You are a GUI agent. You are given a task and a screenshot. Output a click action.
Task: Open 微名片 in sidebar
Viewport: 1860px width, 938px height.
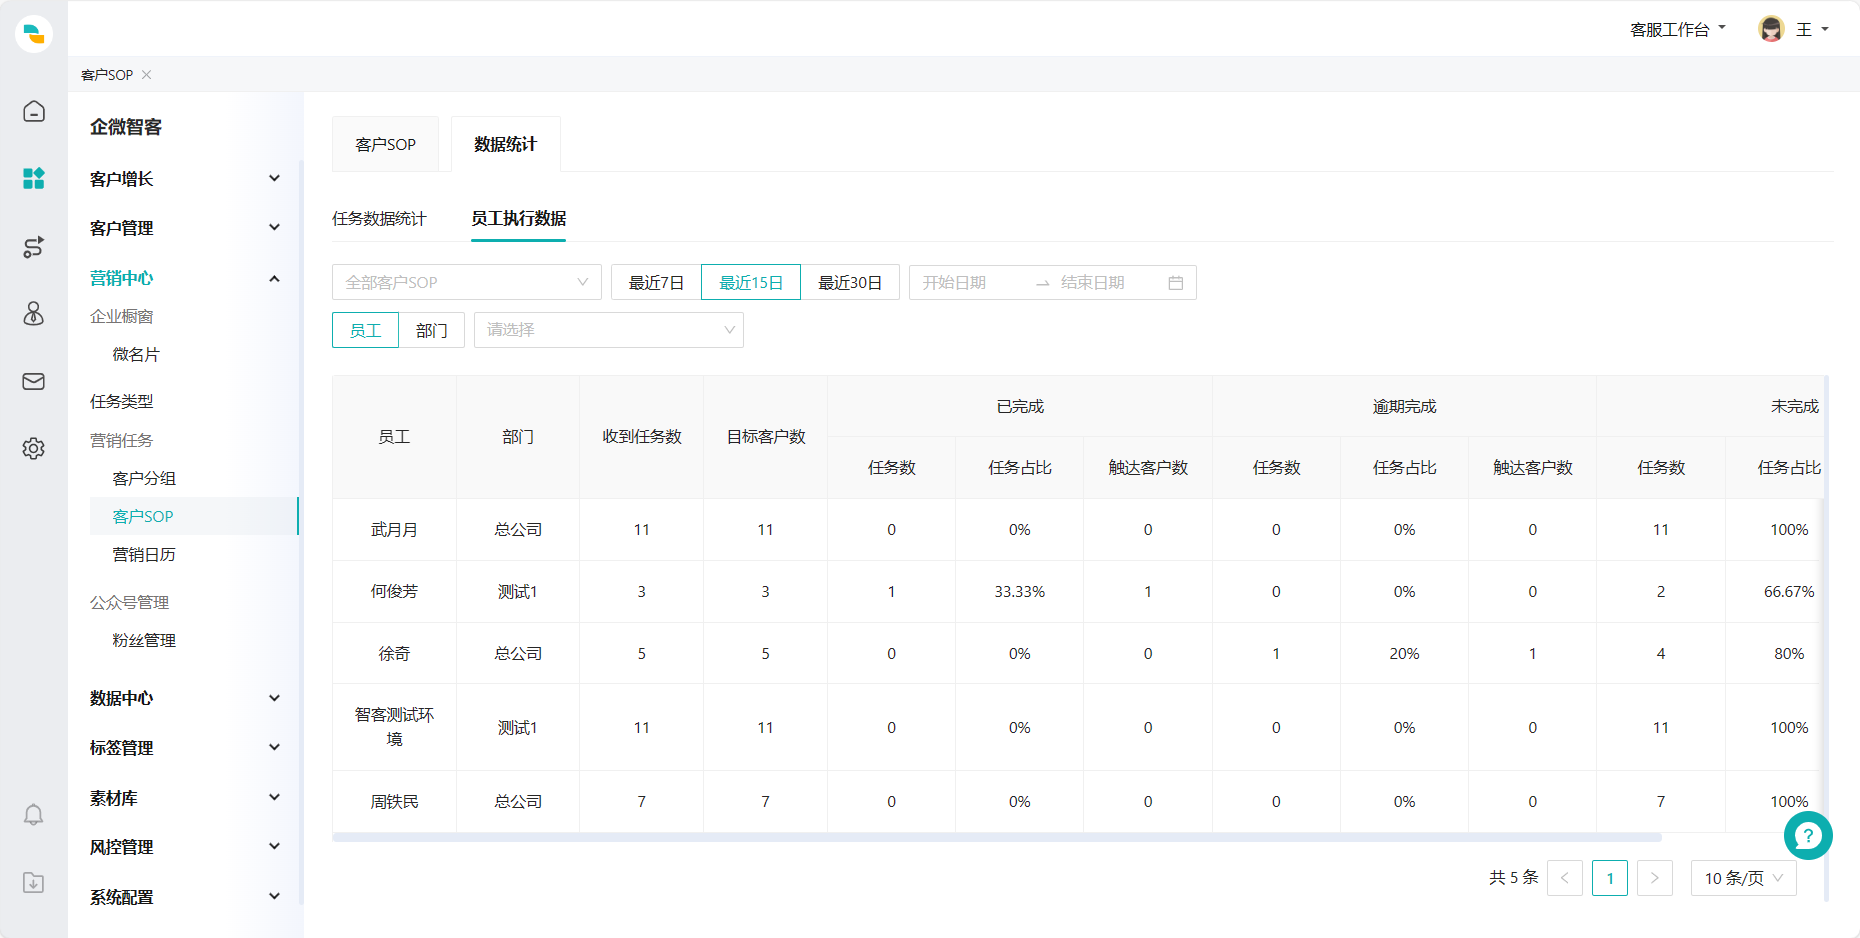(x=136, y=354)
